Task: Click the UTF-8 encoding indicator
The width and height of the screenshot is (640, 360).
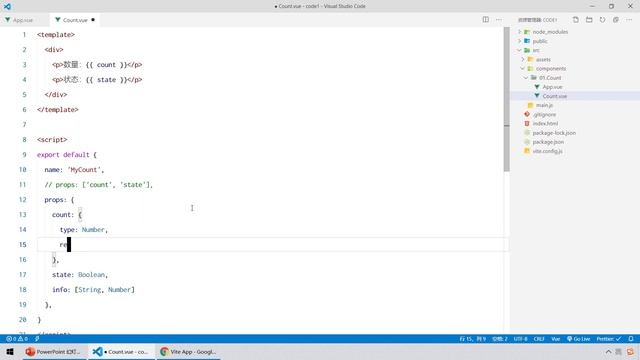Action: point(520,339)
